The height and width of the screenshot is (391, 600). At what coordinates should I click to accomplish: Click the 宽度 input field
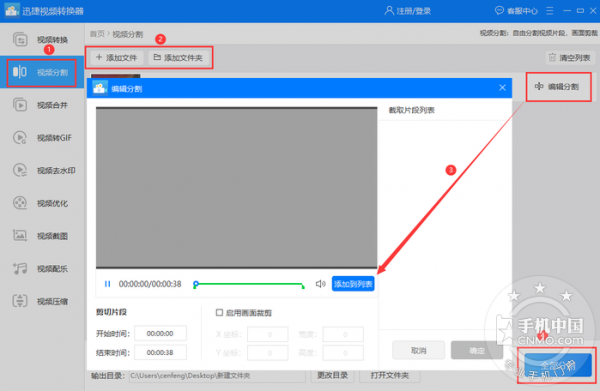tap(343, 334)
